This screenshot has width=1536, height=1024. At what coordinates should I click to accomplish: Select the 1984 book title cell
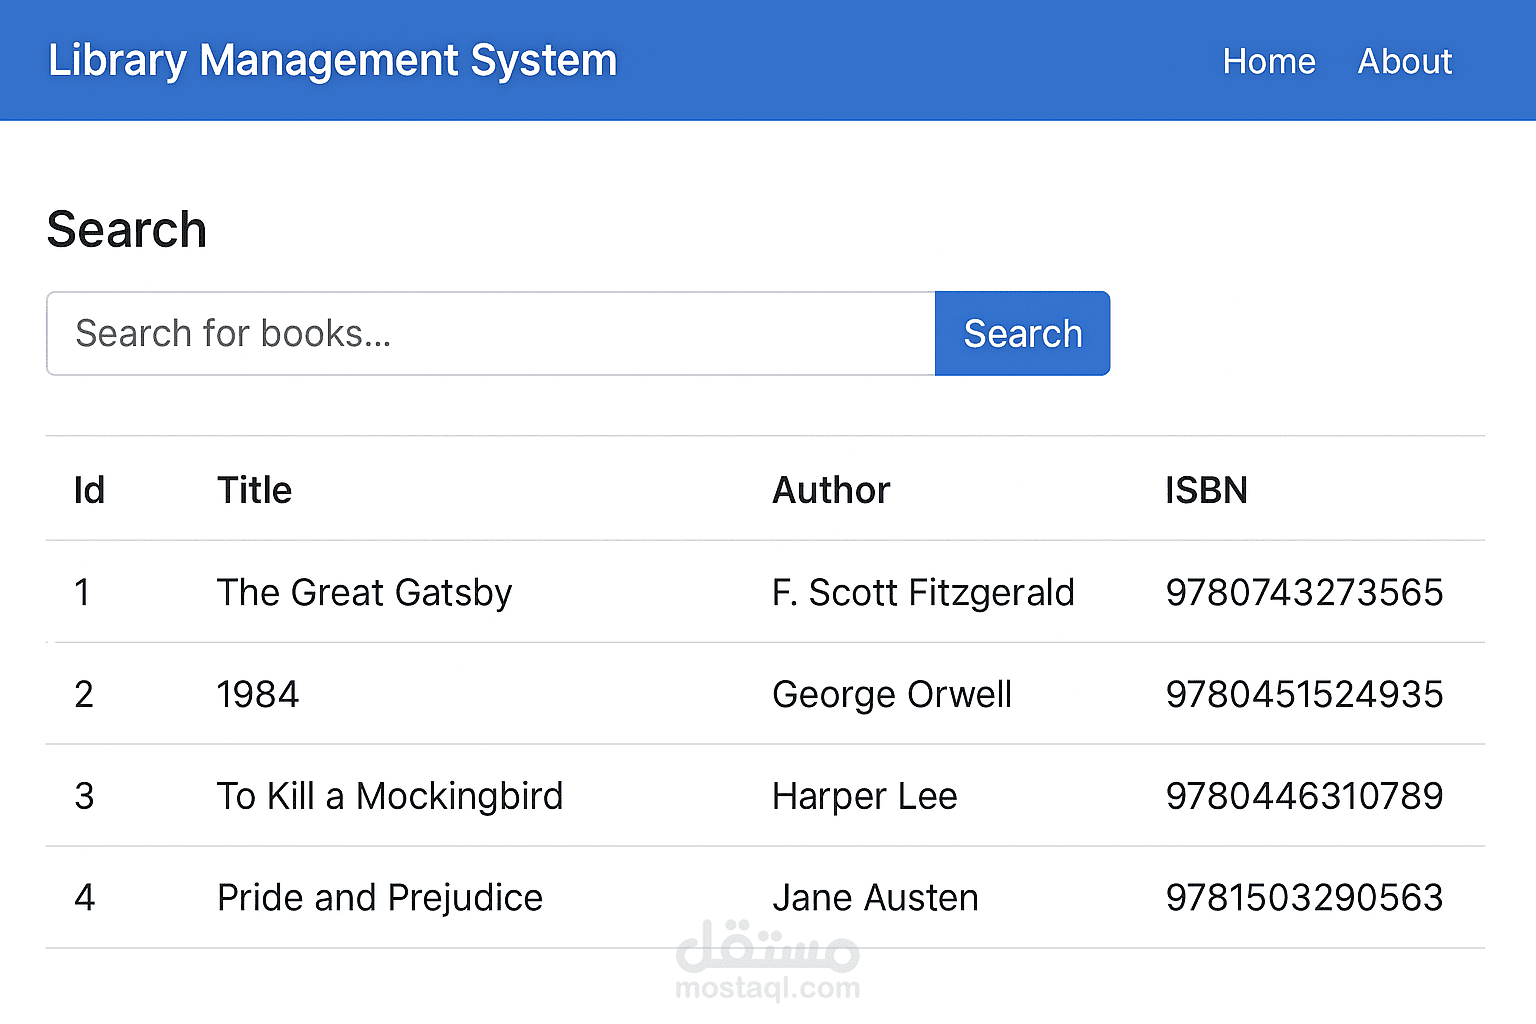coord(258,695)
